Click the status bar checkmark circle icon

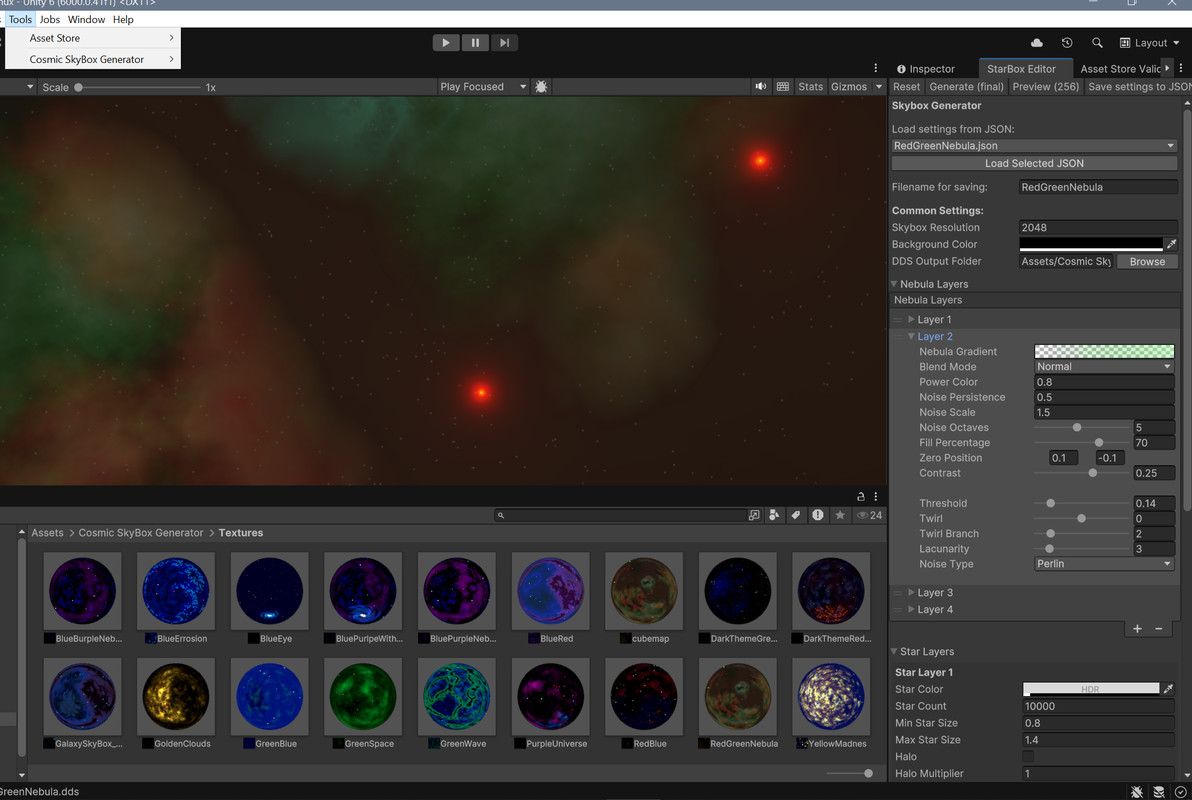click(x=1180, y=792)
